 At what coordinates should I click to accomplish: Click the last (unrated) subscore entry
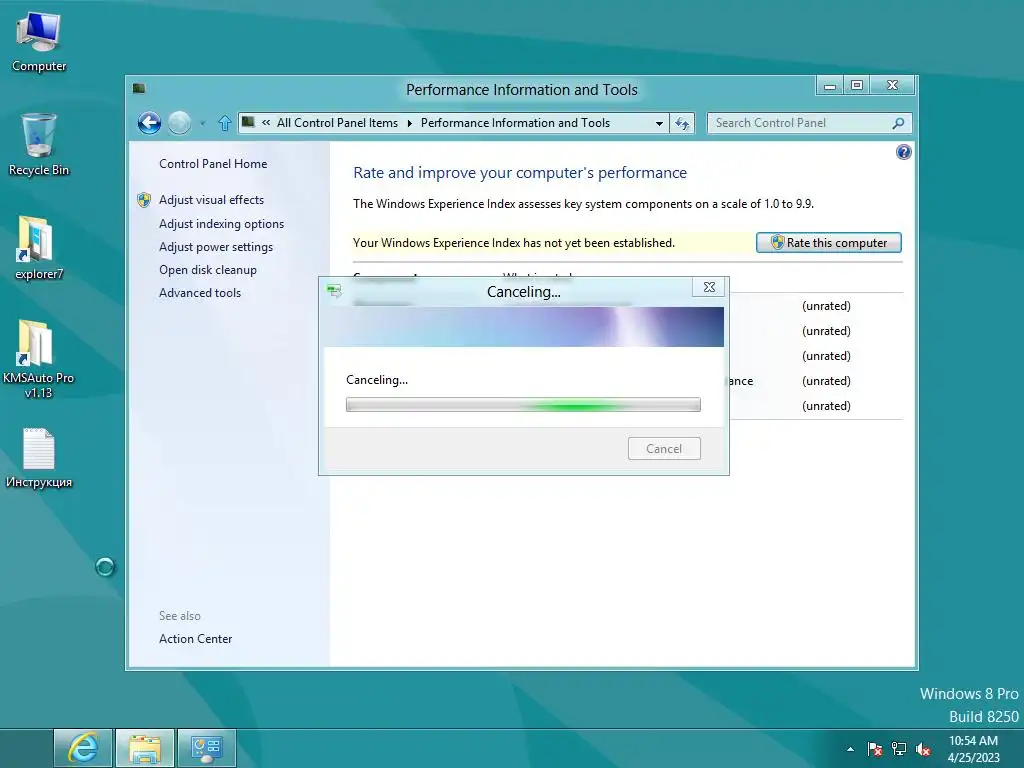click(x=826, y=406)
